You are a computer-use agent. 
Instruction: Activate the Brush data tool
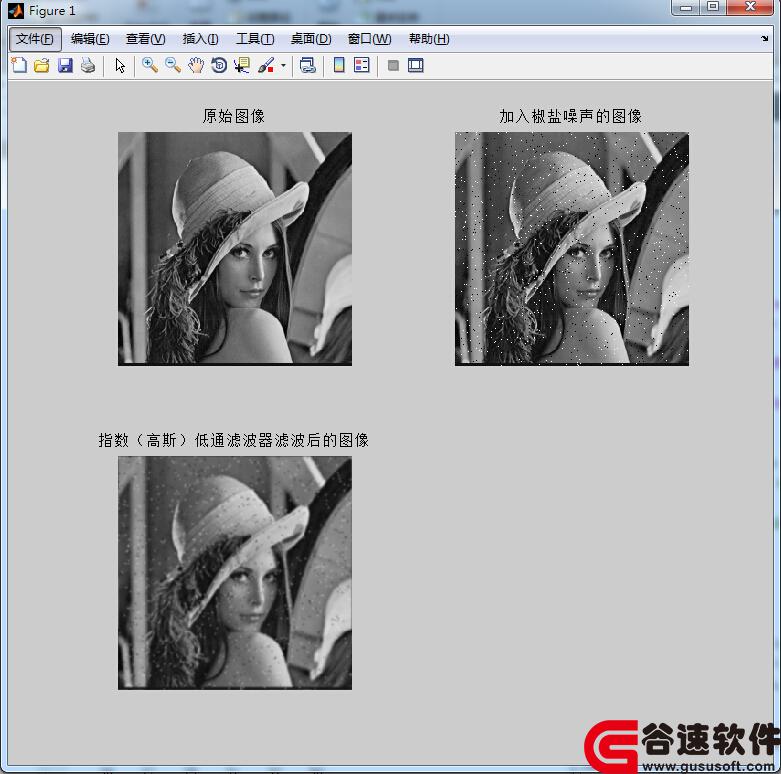click(x=266, y=65)
